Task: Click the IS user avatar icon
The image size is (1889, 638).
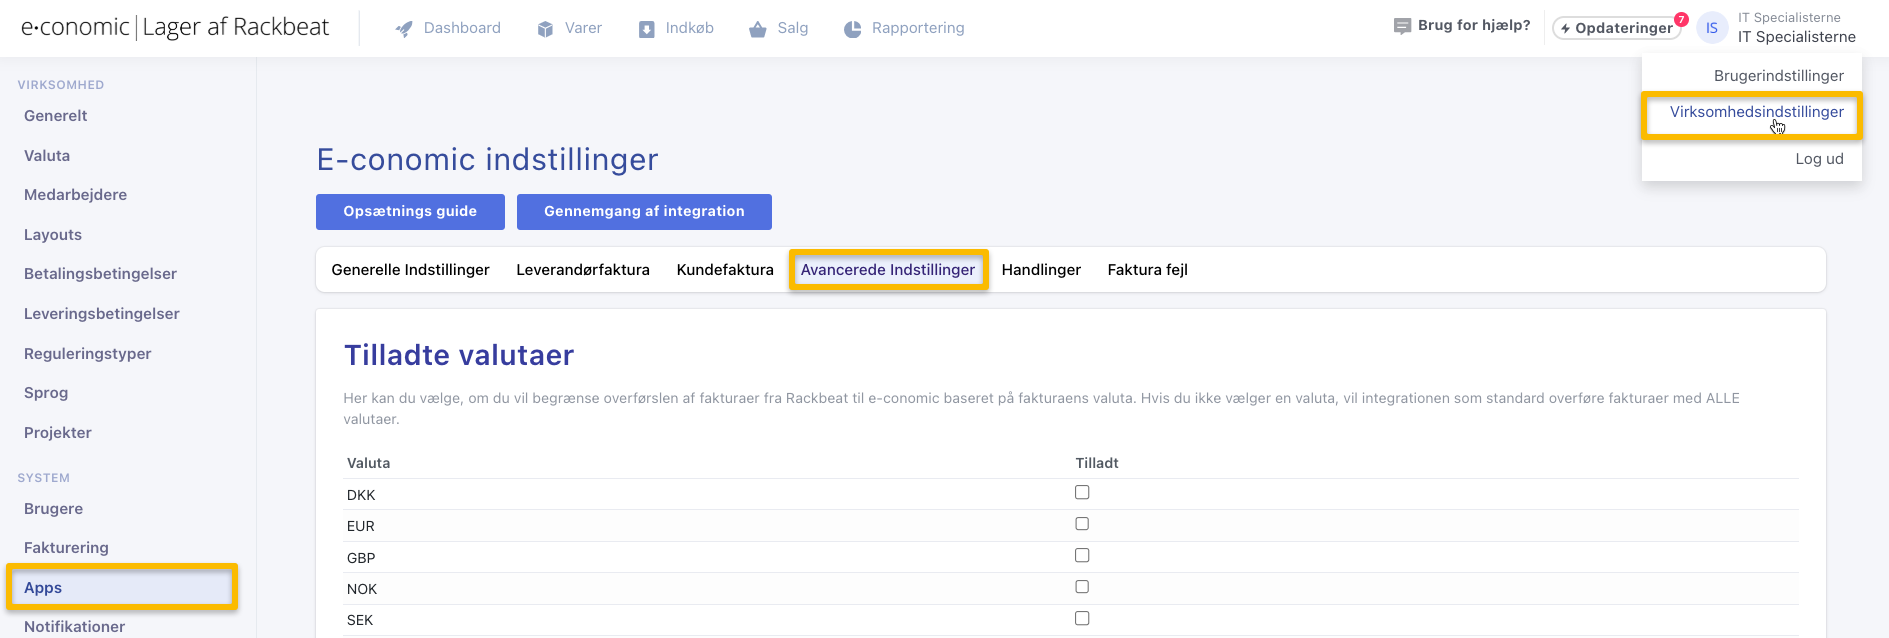Action: [1712, 28]
